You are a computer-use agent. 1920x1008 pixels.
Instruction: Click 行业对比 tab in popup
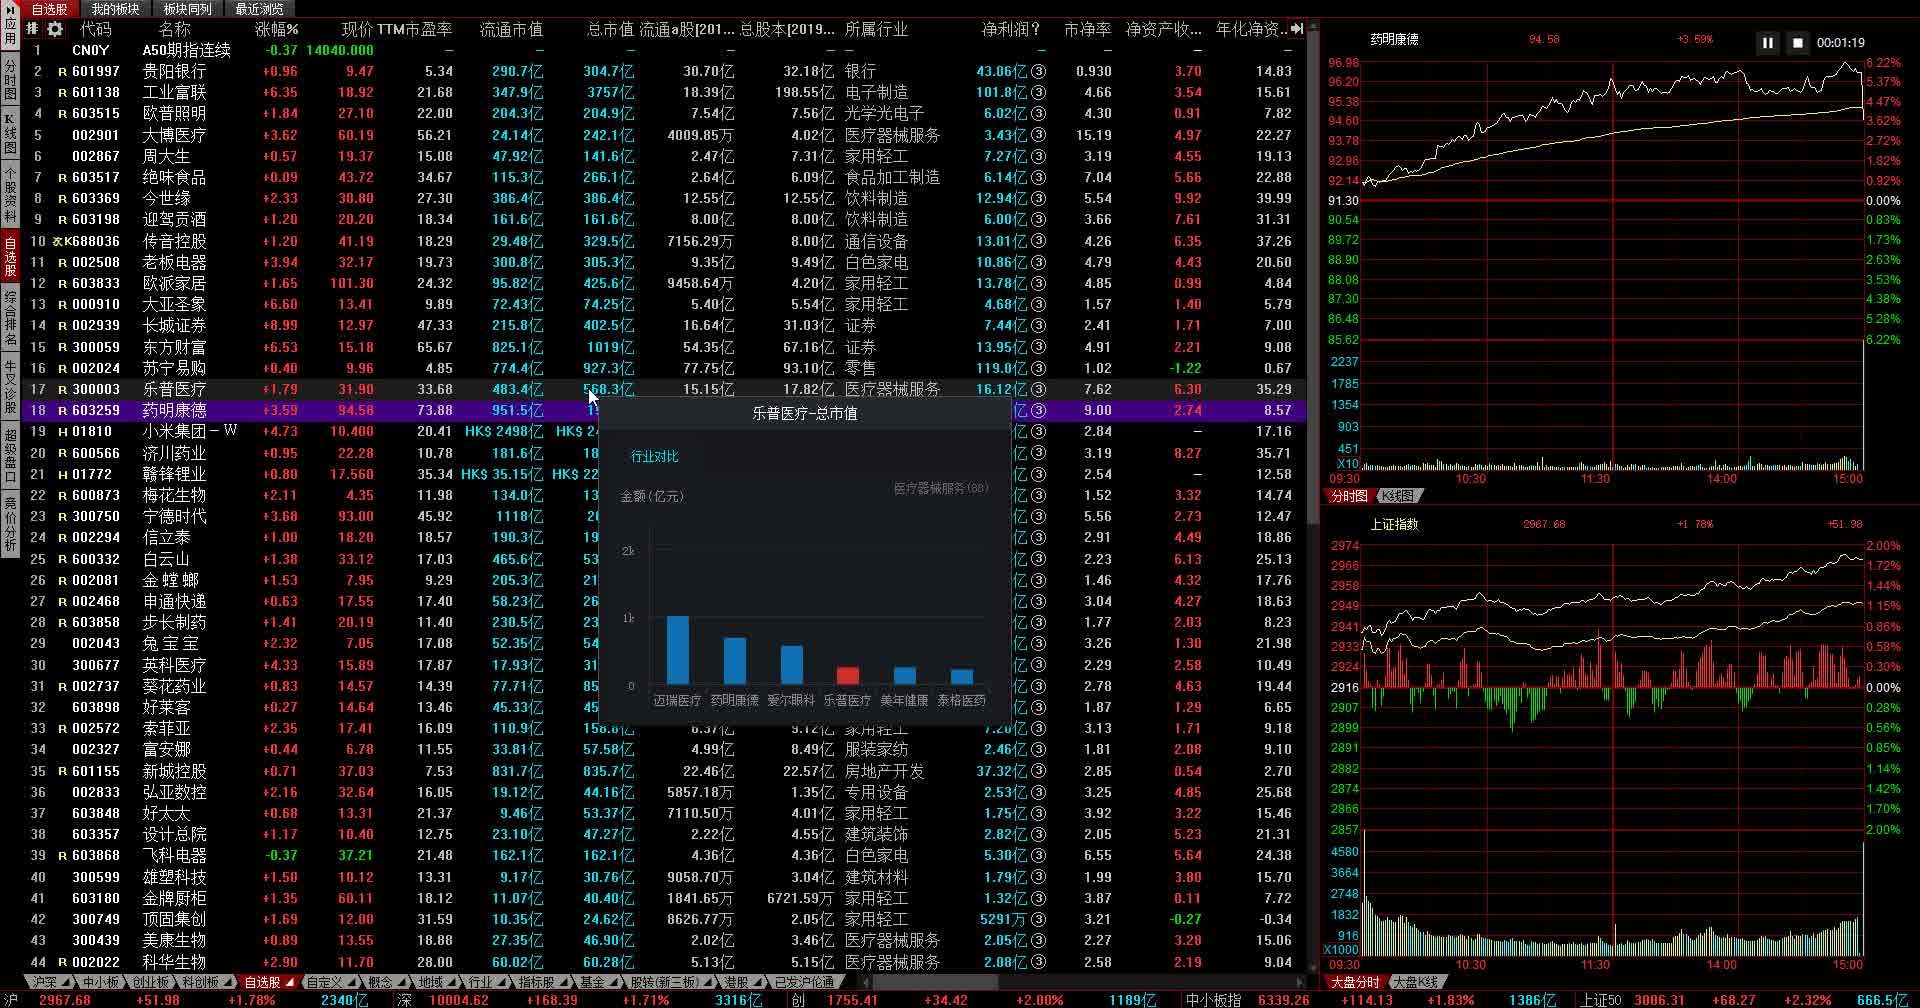pos(654,456)
